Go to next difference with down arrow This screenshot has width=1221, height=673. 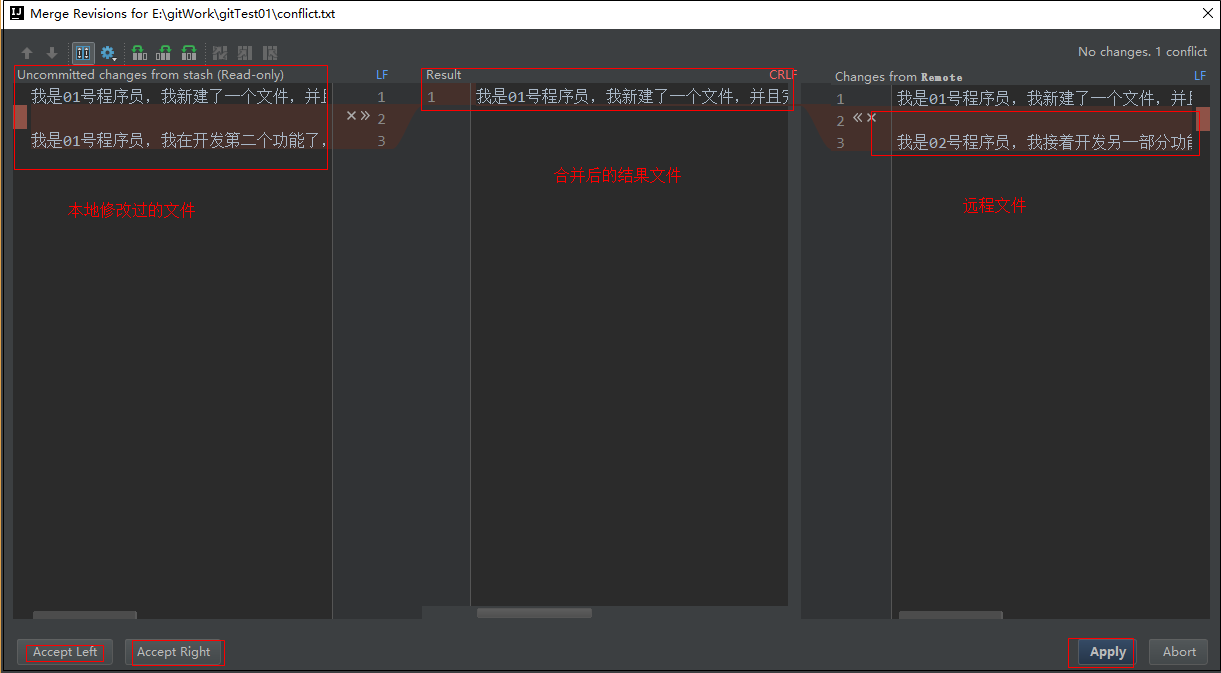(52, 53)
